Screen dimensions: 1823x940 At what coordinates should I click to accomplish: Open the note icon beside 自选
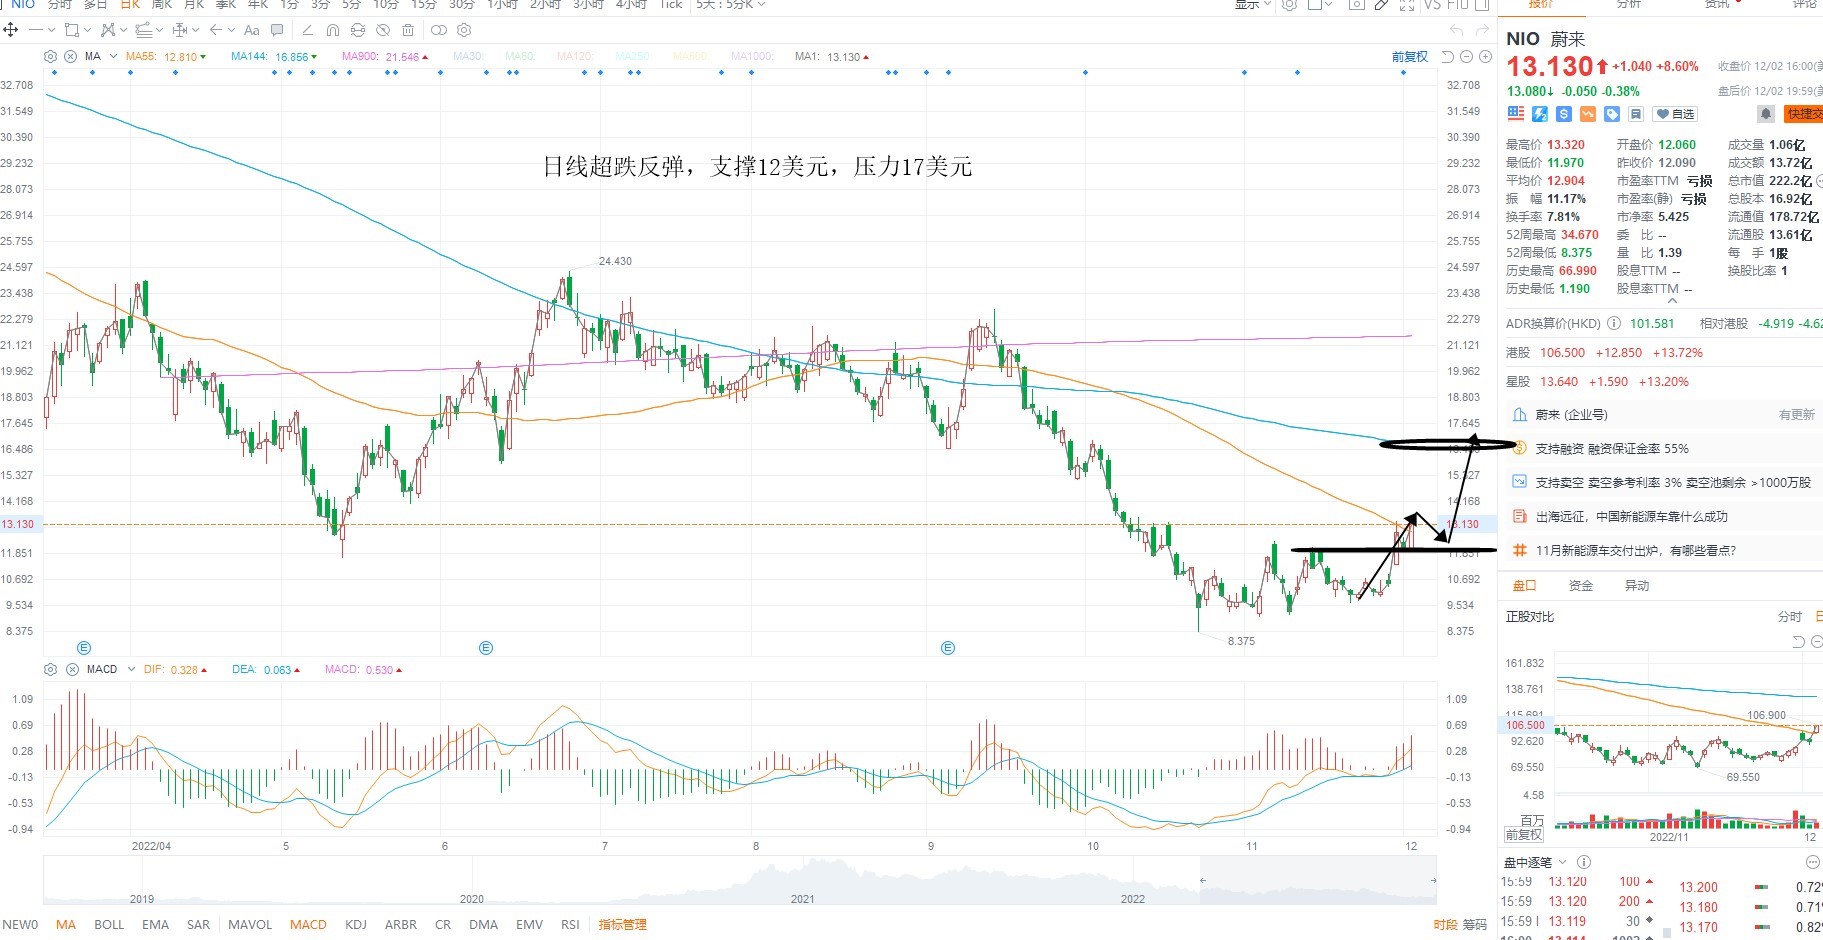click(1636, 114)
